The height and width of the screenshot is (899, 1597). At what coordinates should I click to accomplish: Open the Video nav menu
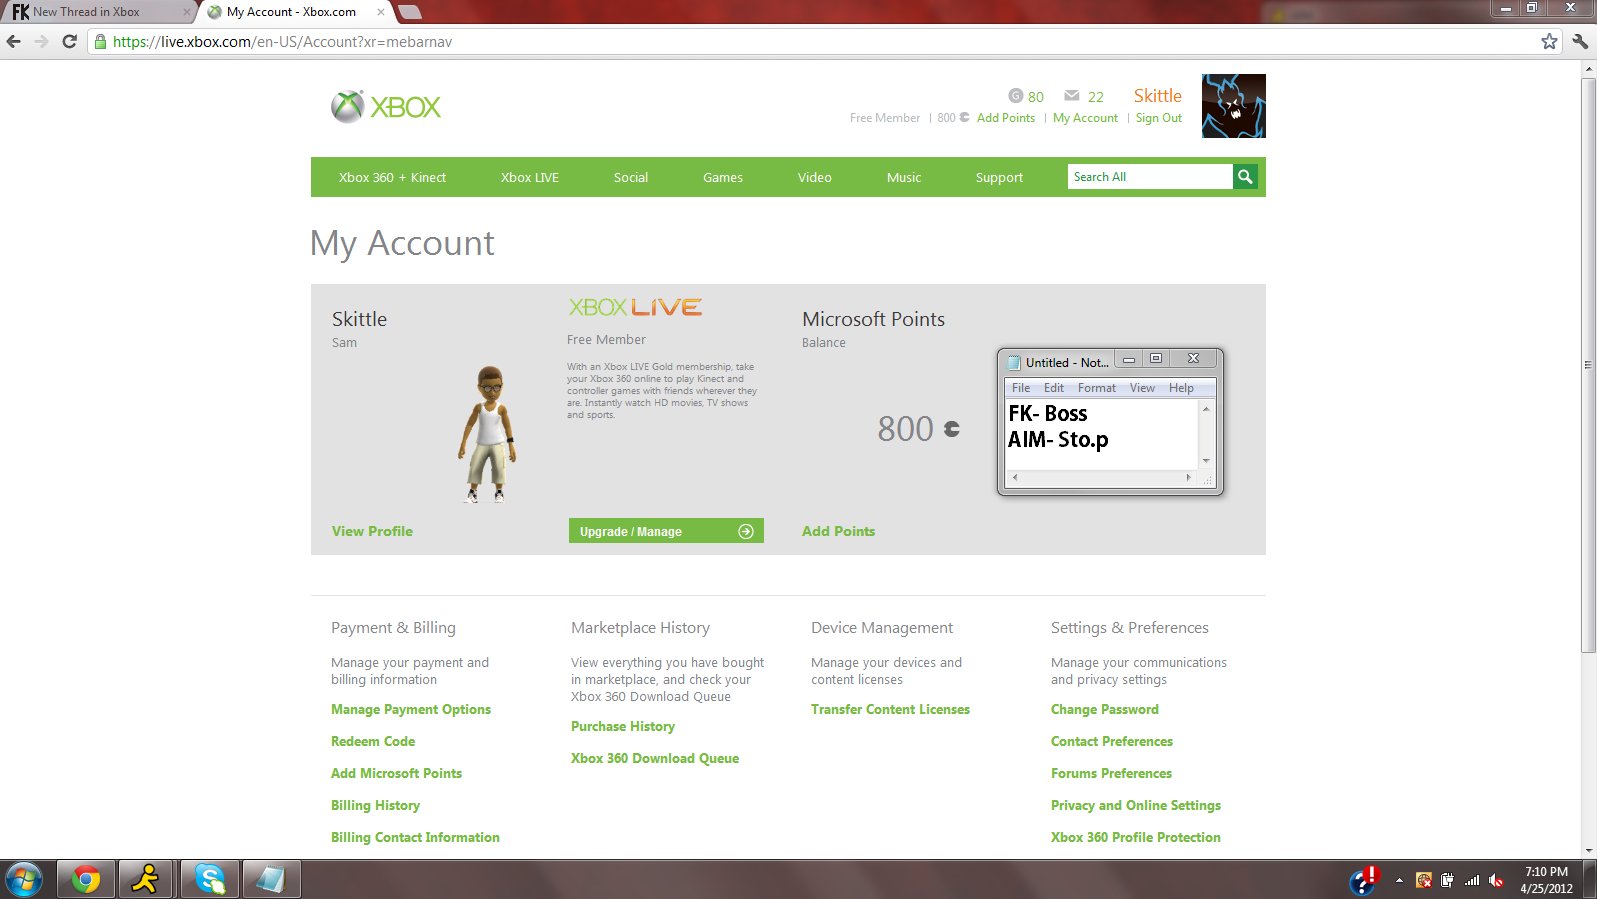815,177
